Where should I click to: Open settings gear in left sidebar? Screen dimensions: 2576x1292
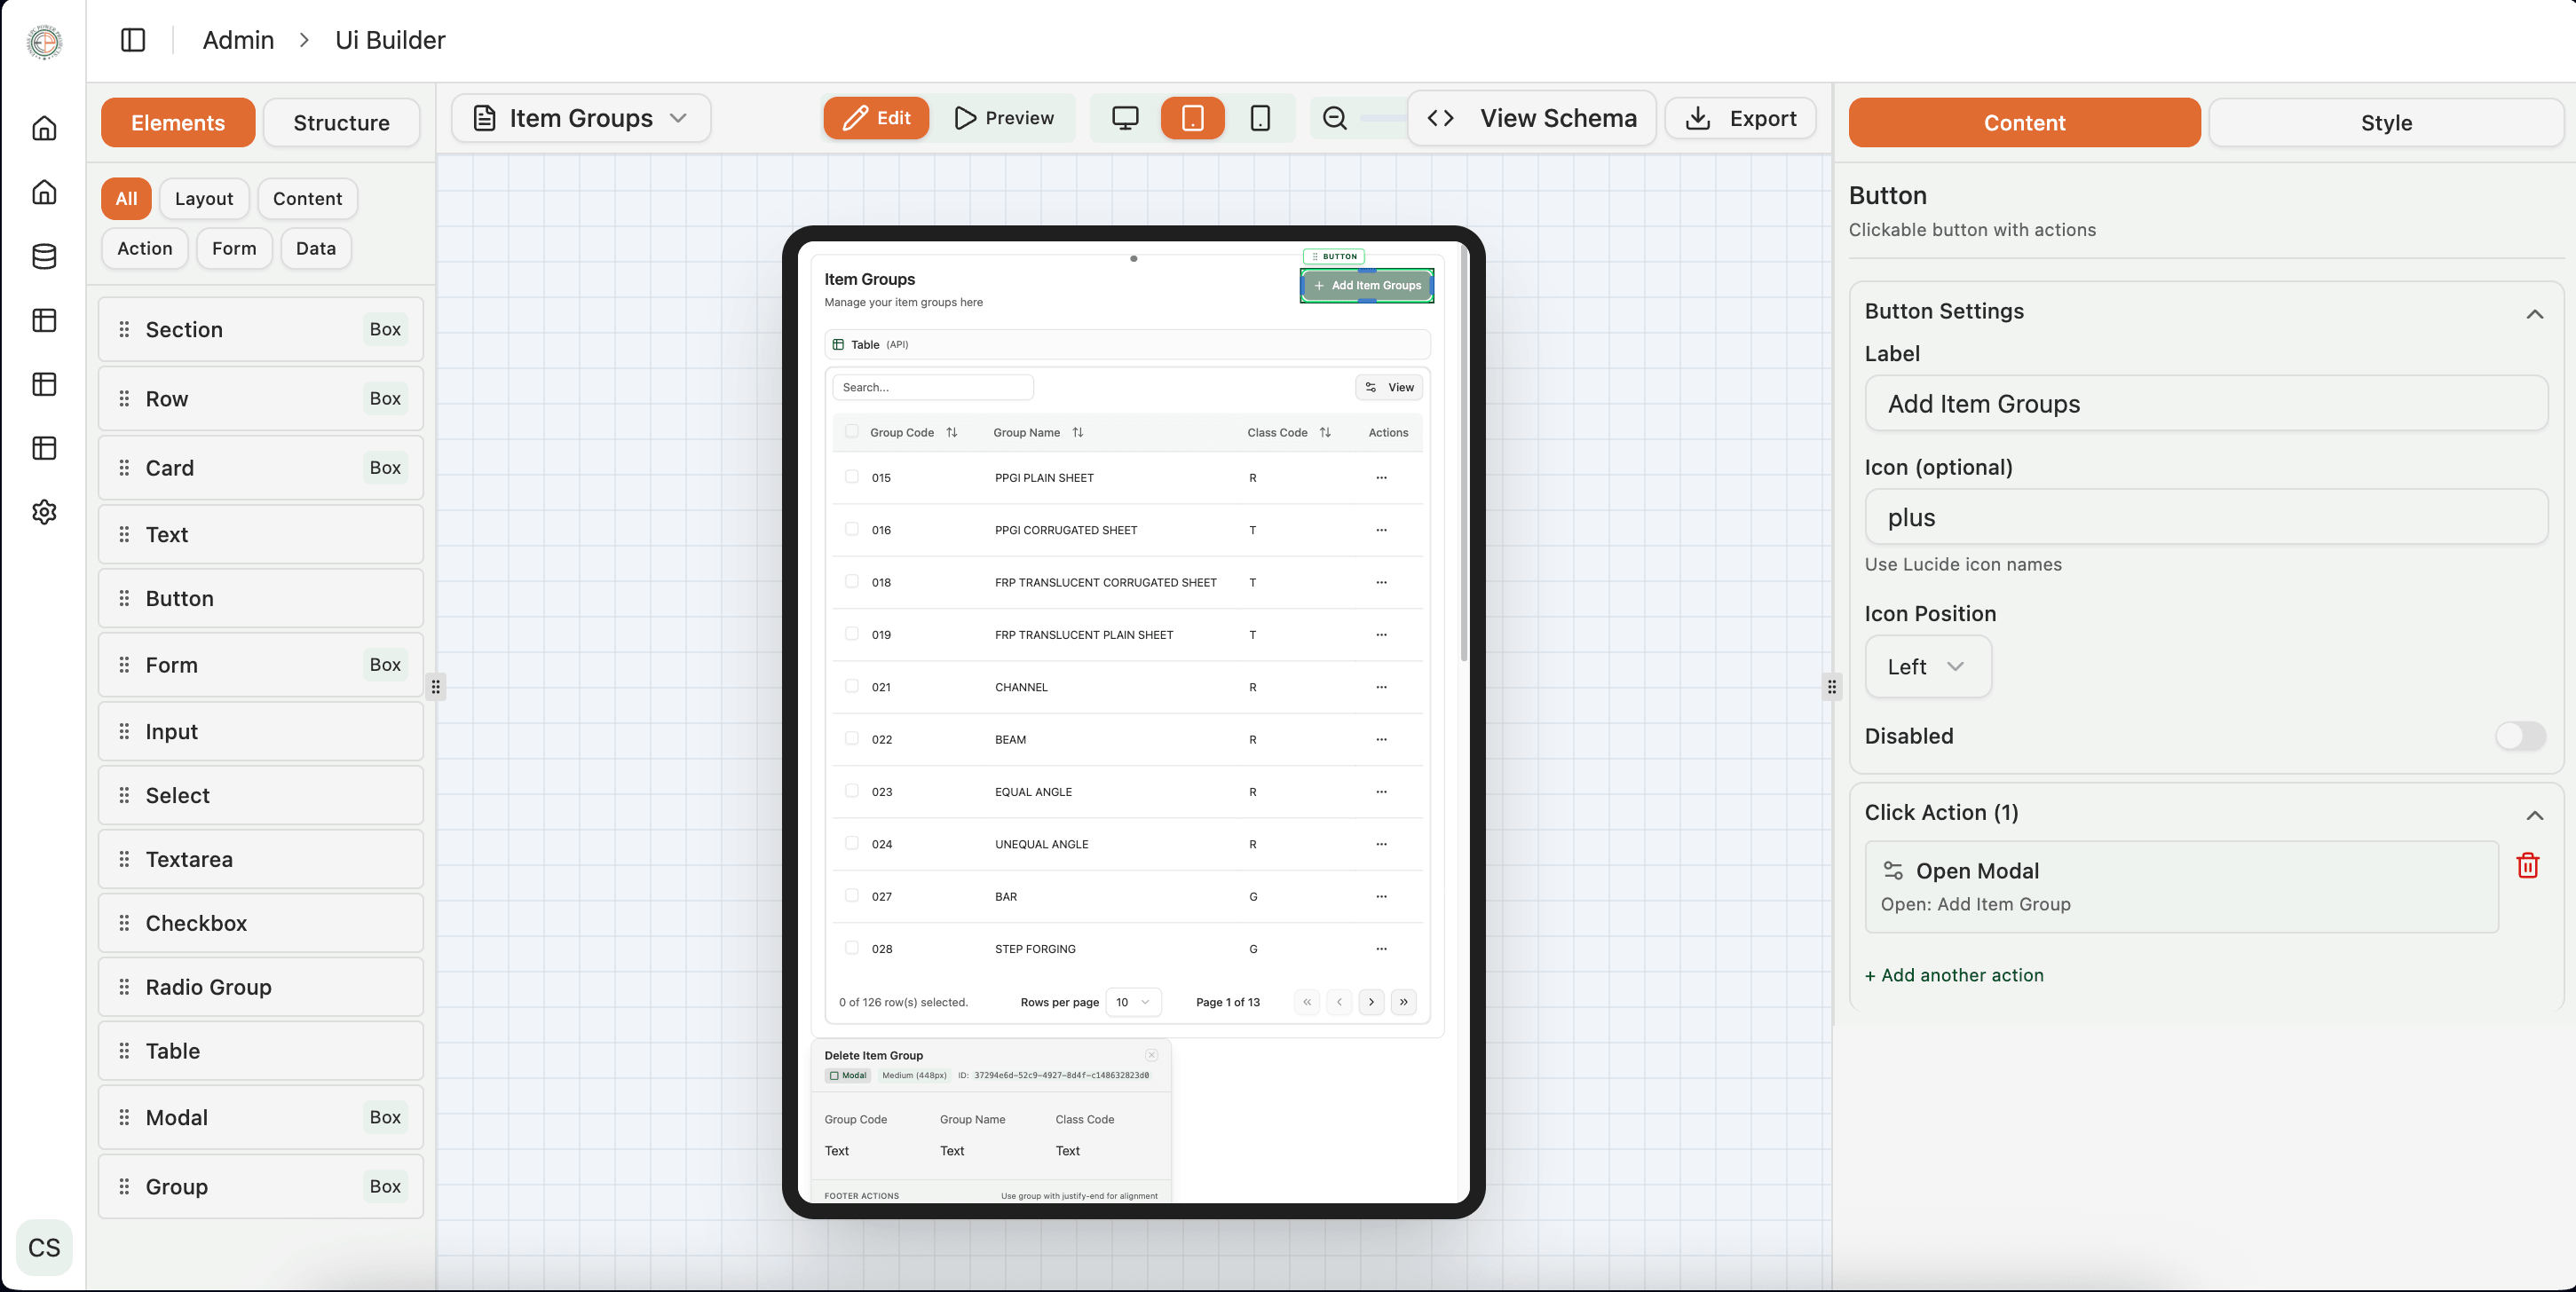[x=44, y=512]
